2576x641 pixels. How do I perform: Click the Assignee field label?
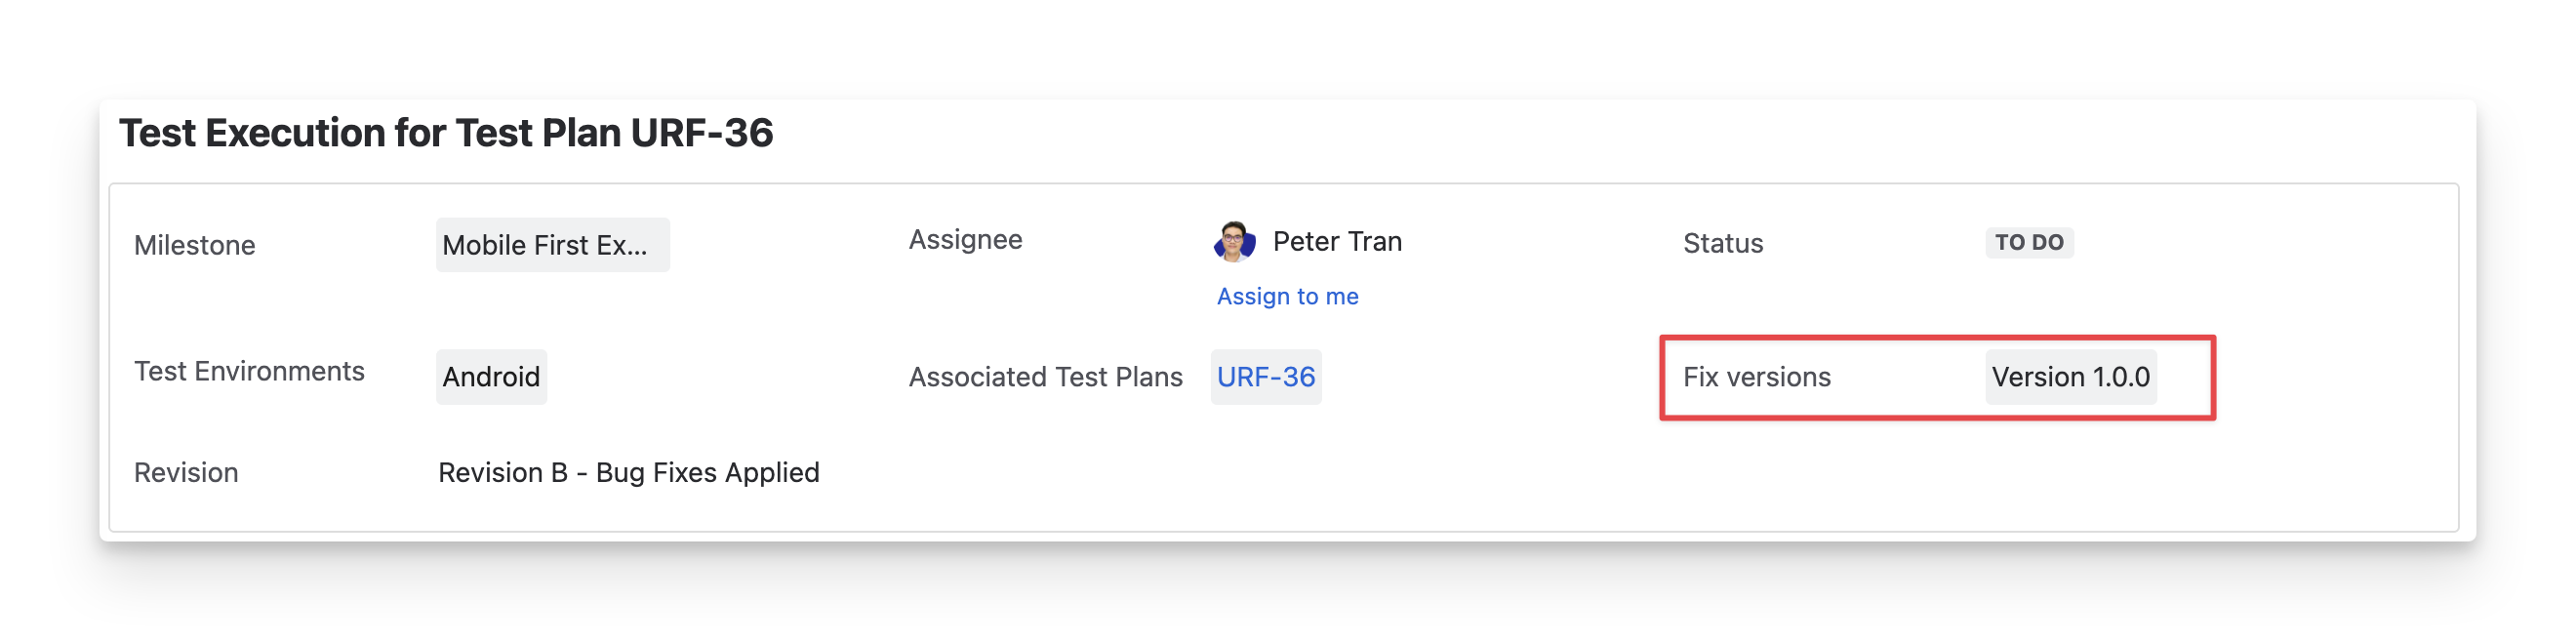[965, 240]
